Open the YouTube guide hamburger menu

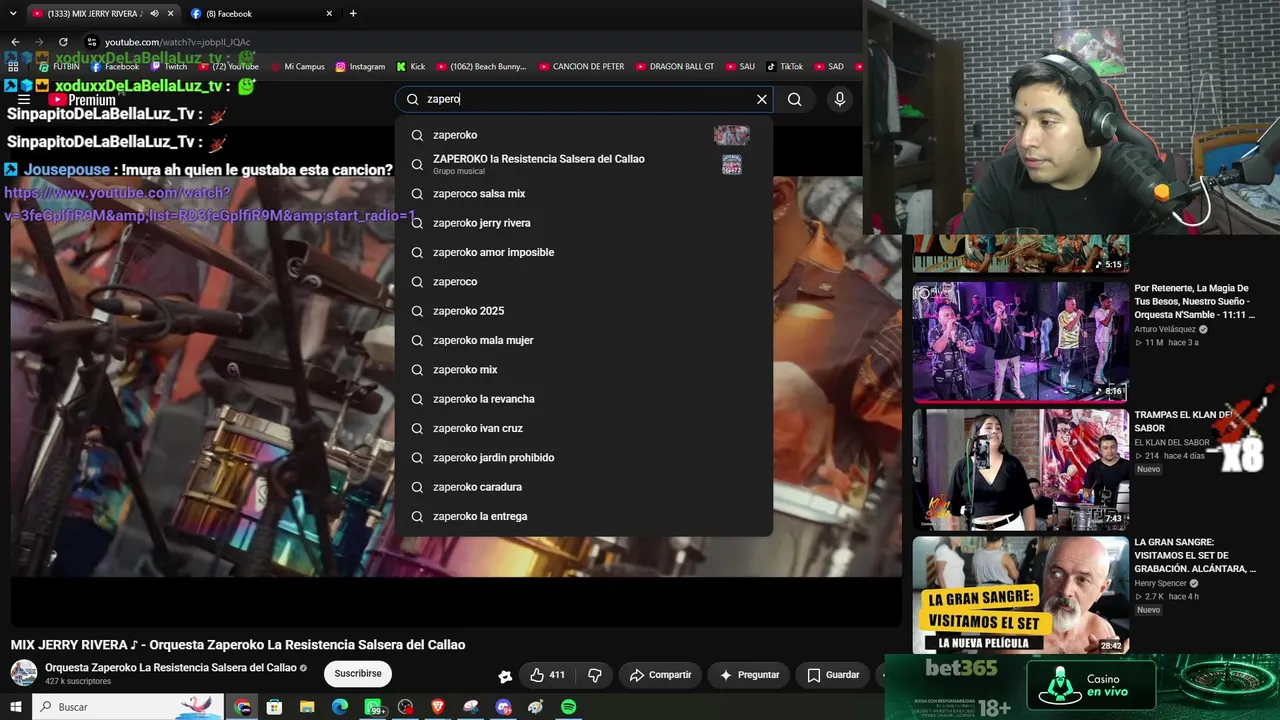[x=24, y=100]
